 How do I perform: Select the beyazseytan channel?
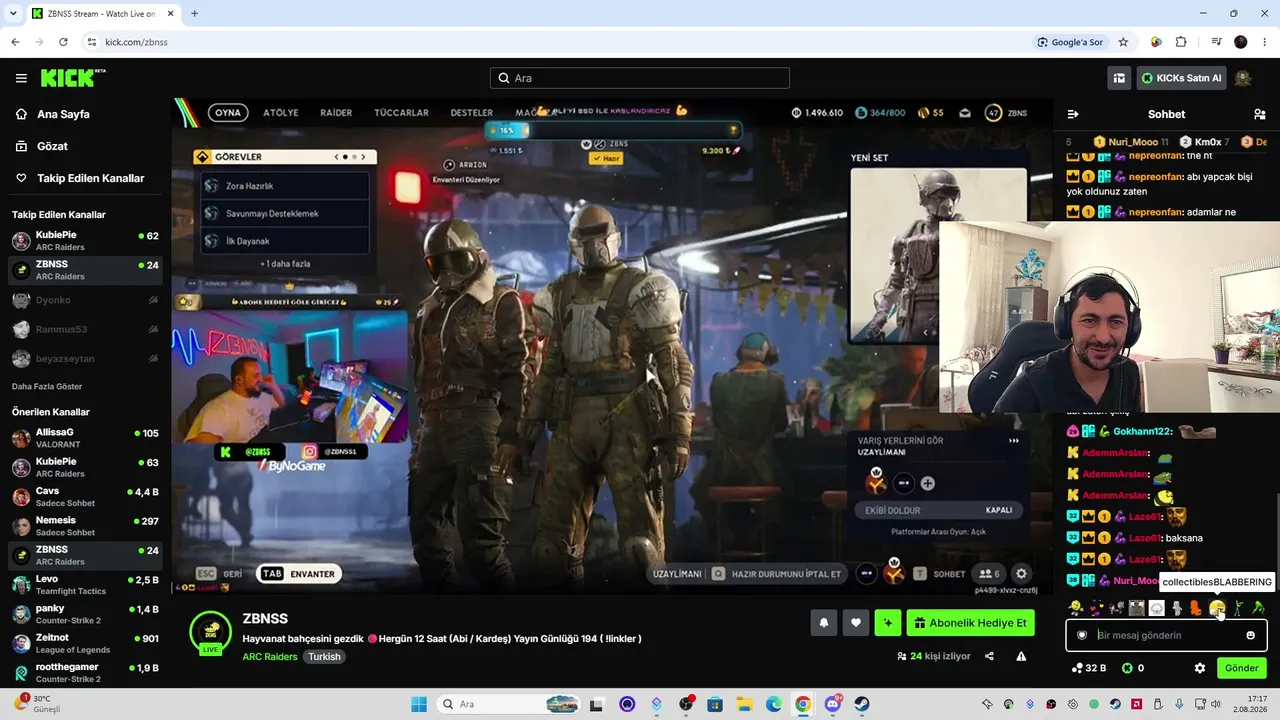(x=85, y=358)
